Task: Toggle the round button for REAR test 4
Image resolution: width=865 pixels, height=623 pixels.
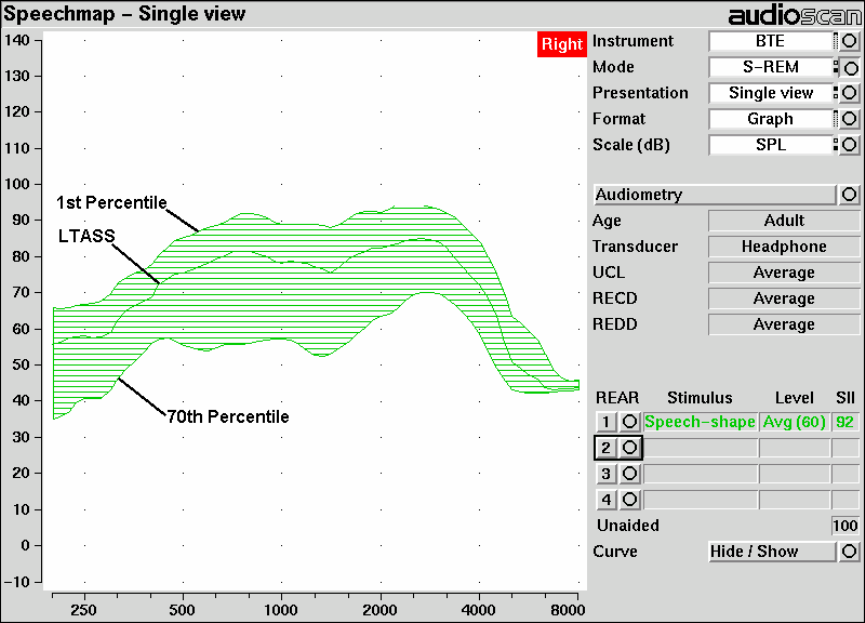Action: pyautogui.click(x=629, y=499)
